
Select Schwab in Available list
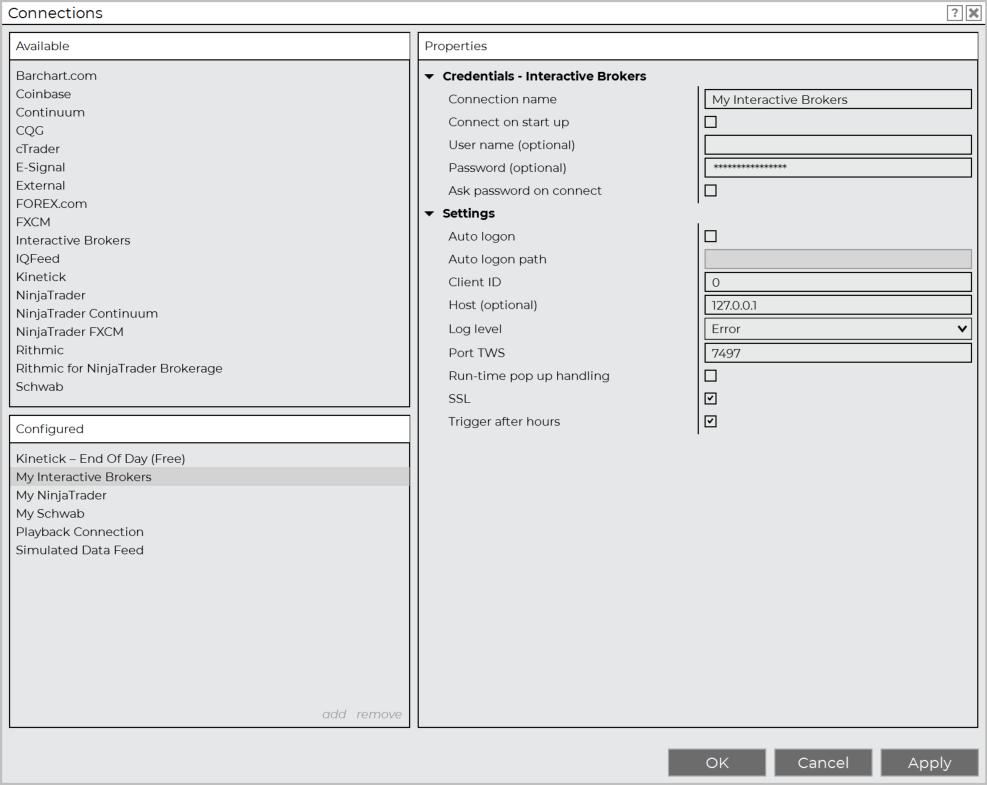coord(40,386)
